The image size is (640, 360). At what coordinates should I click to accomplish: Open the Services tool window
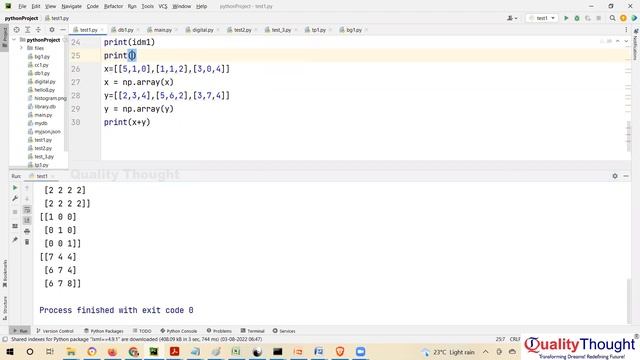(284, 331)
